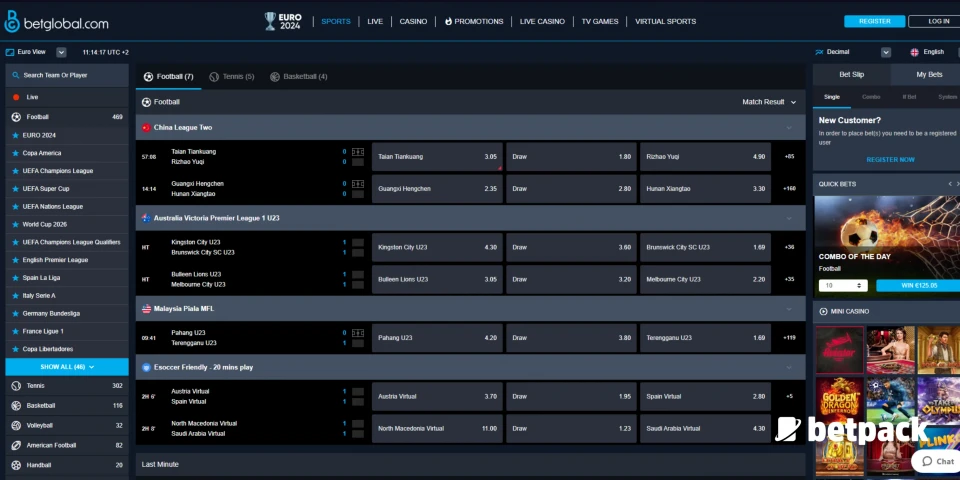Open SPORTS in top navigation

coord(336,21)
